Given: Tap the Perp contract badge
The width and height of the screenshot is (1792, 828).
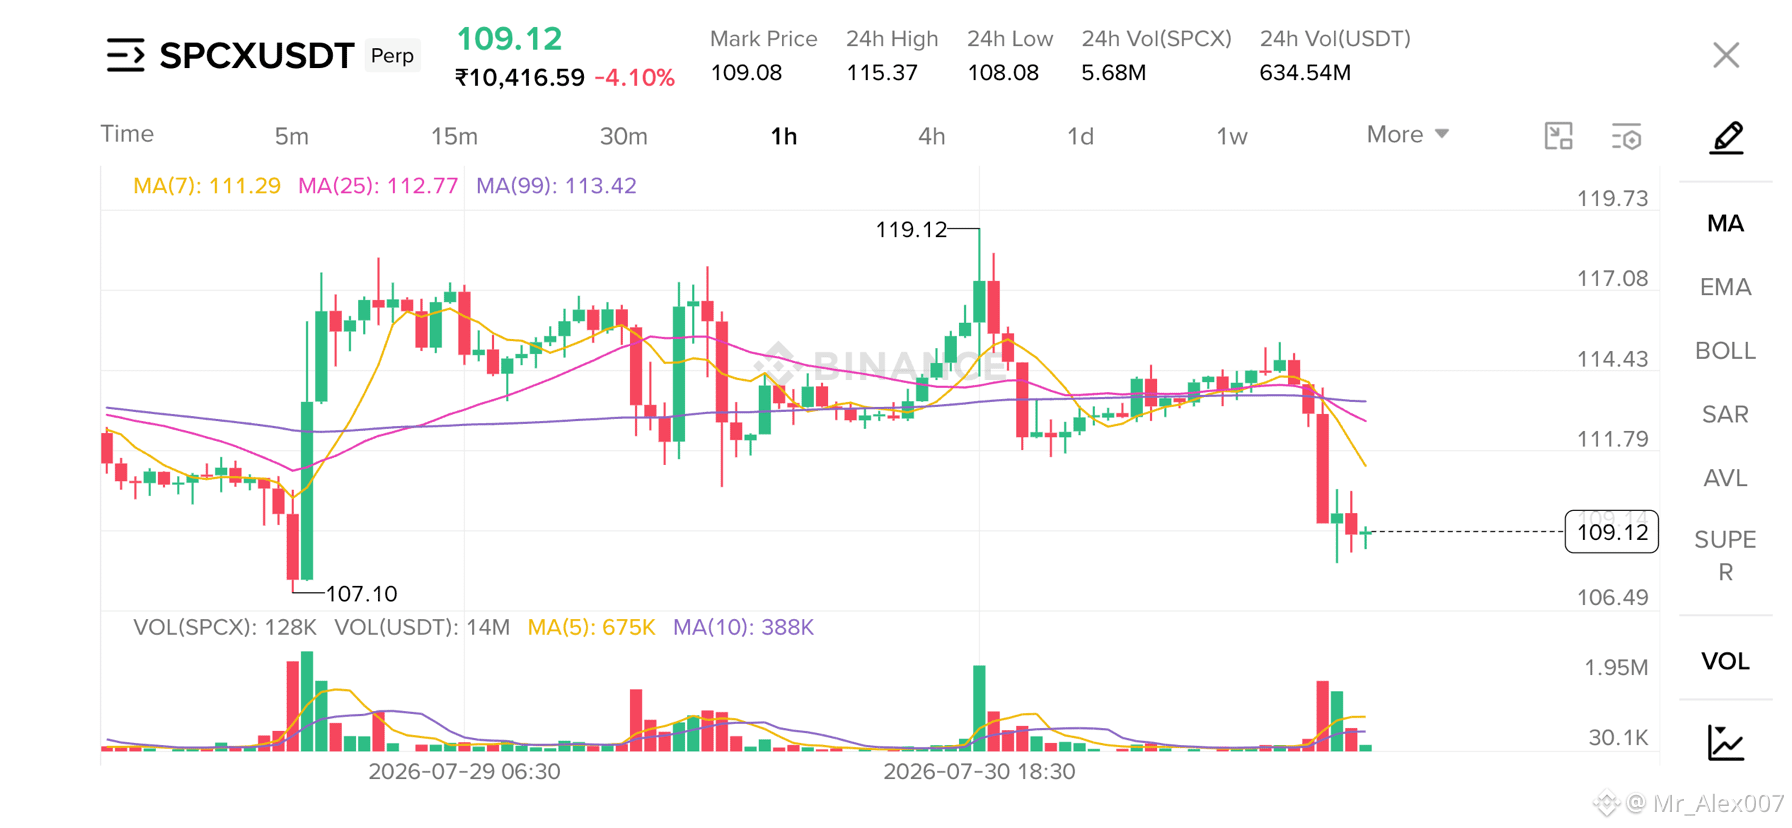Looking at the screenshot, I should coord(392,55).
